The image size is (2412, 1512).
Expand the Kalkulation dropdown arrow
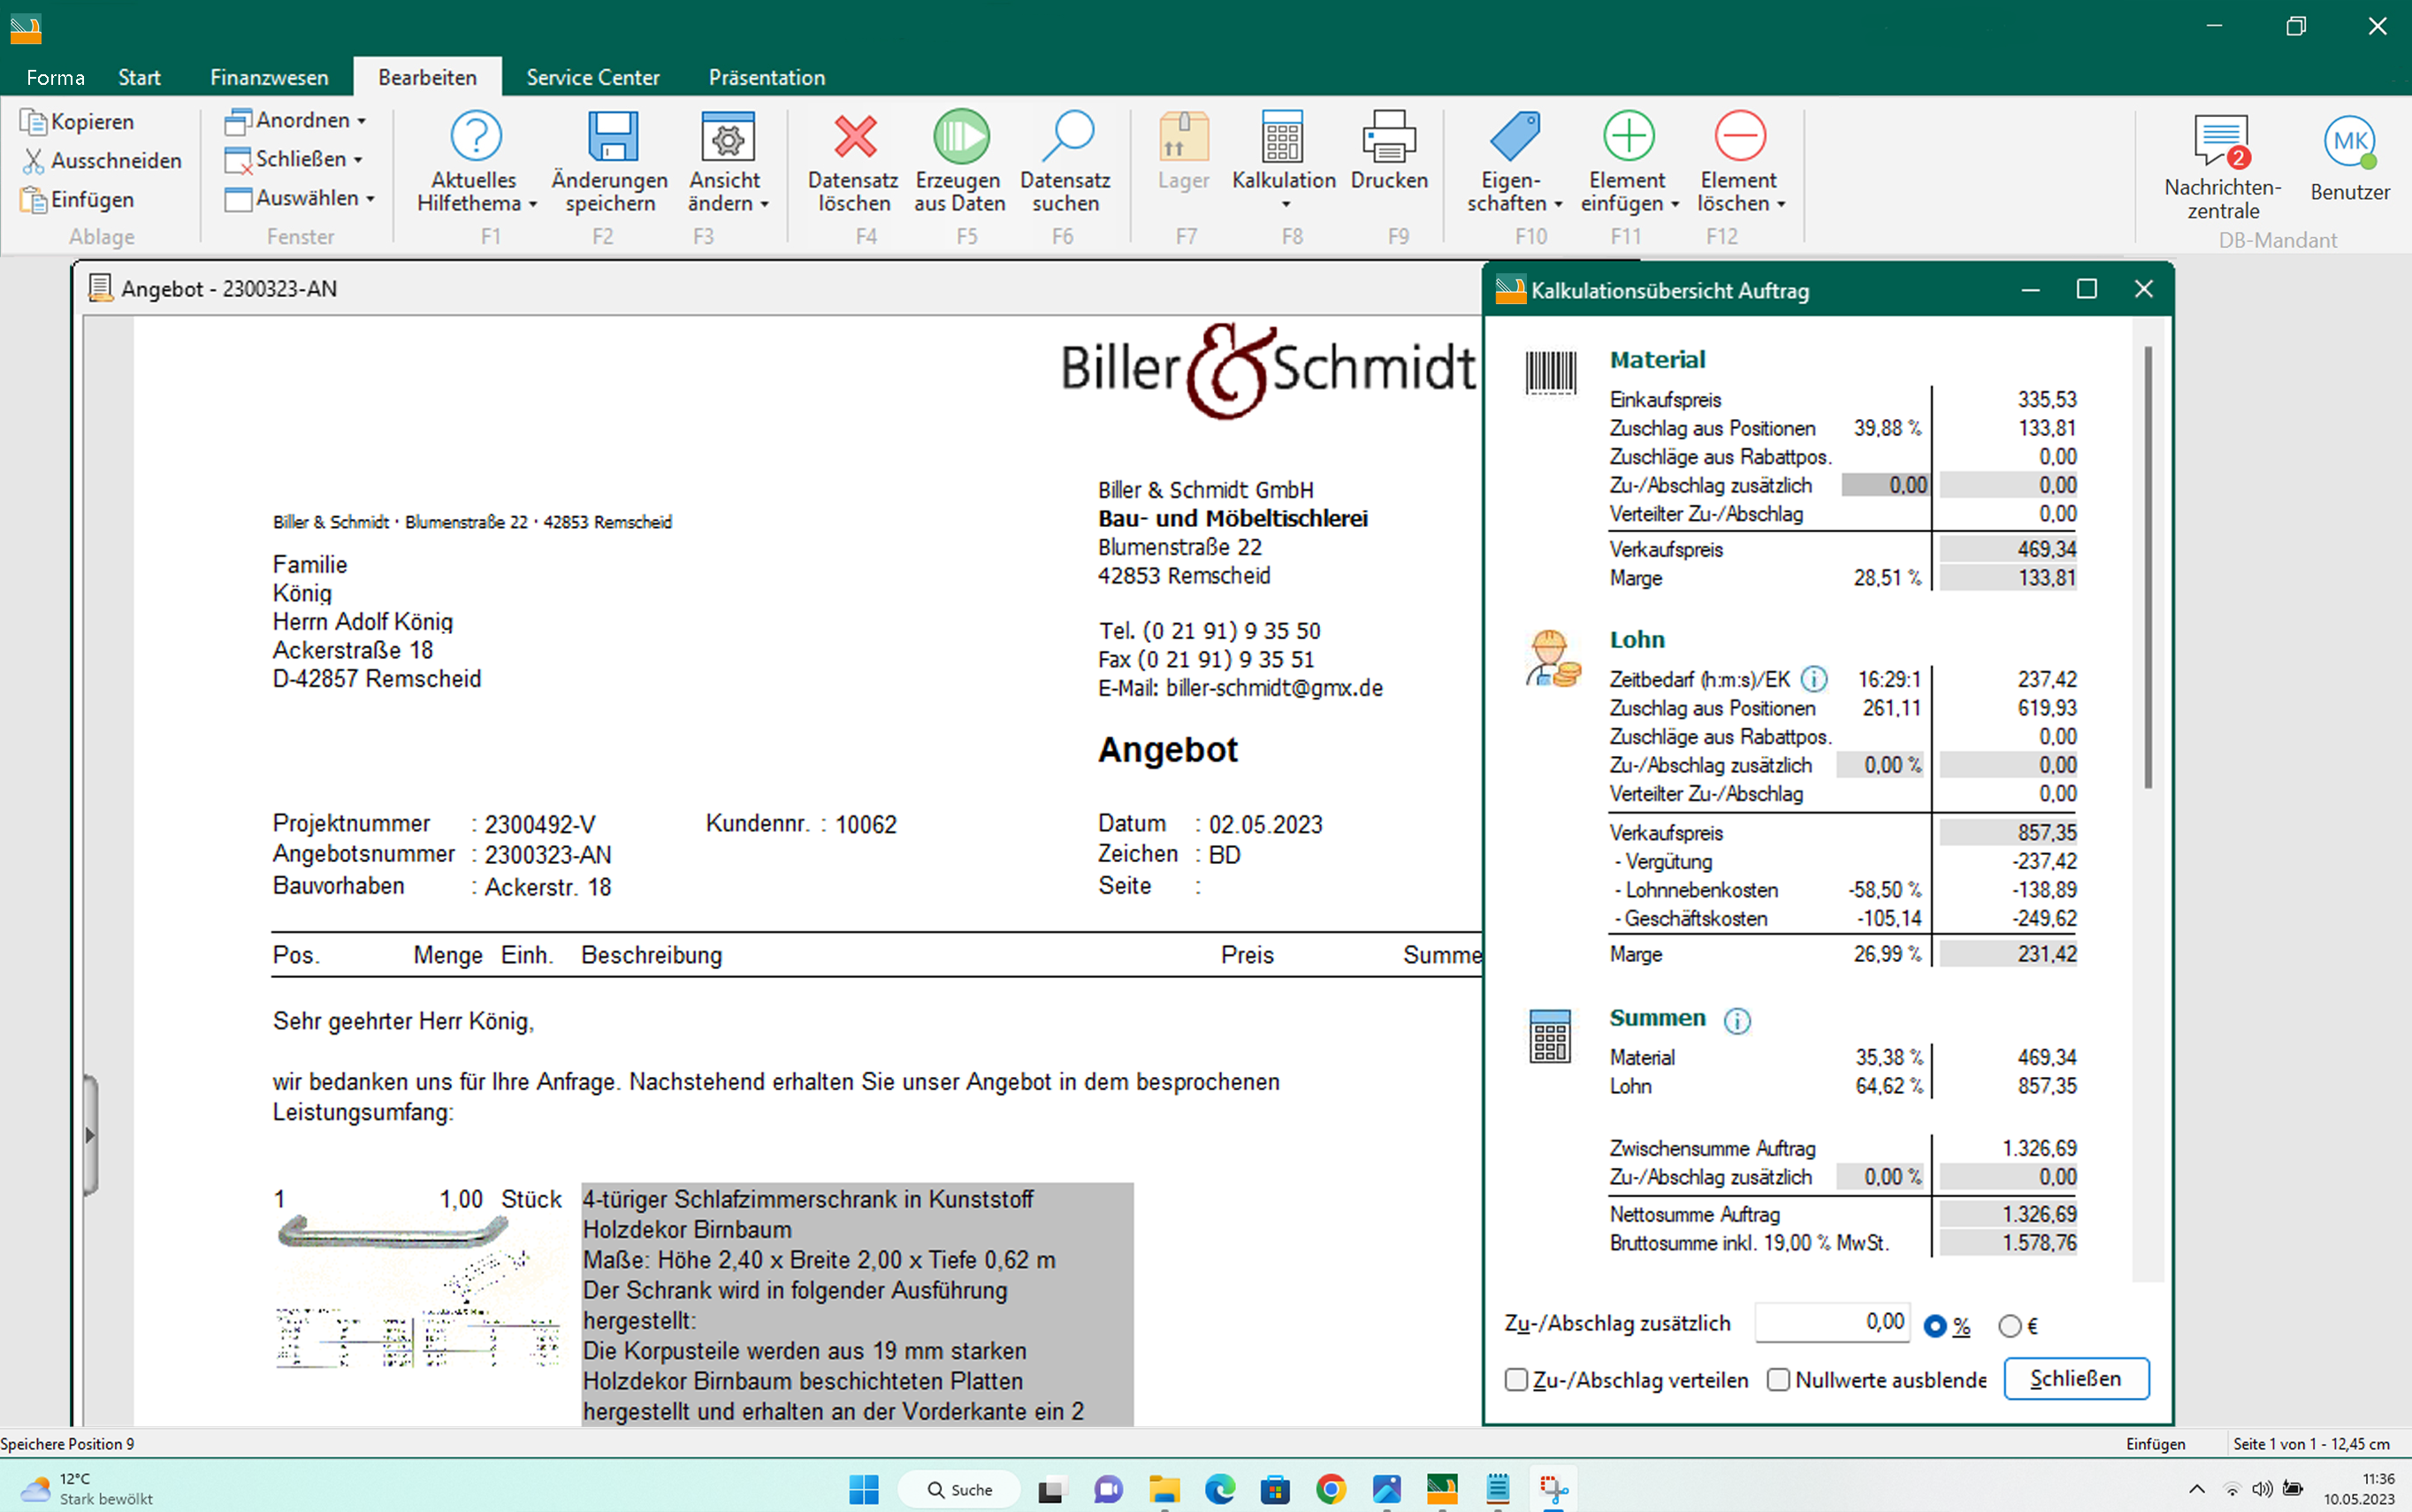[x=1286, y=205]
